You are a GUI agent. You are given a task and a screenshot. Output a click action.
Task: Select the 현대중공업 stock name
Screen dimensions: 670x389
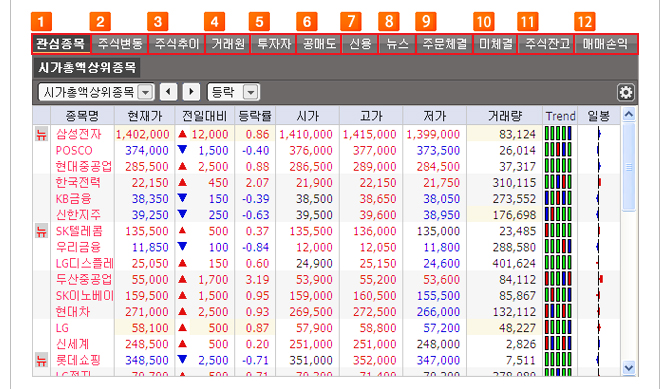[84, 166]
